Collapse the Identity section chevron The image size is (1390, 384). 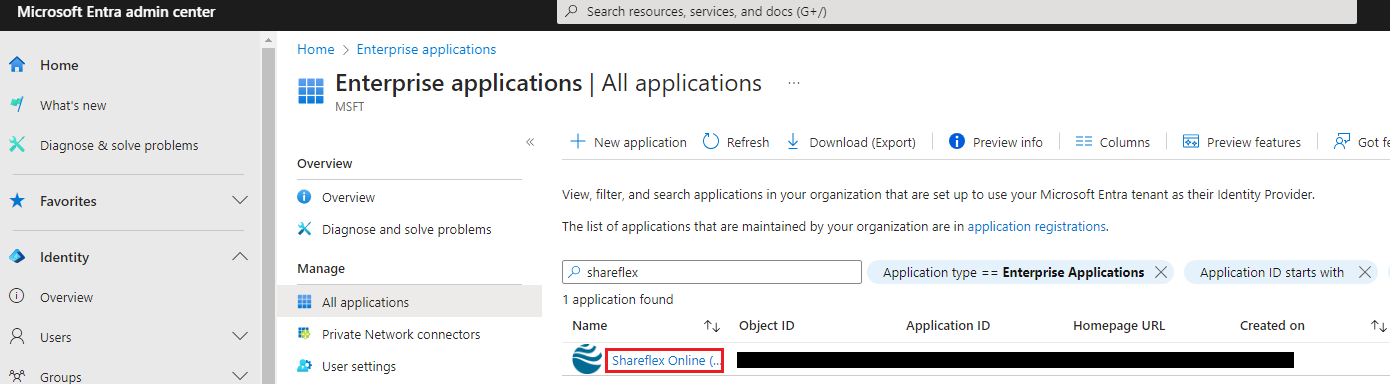pos(240,257)
